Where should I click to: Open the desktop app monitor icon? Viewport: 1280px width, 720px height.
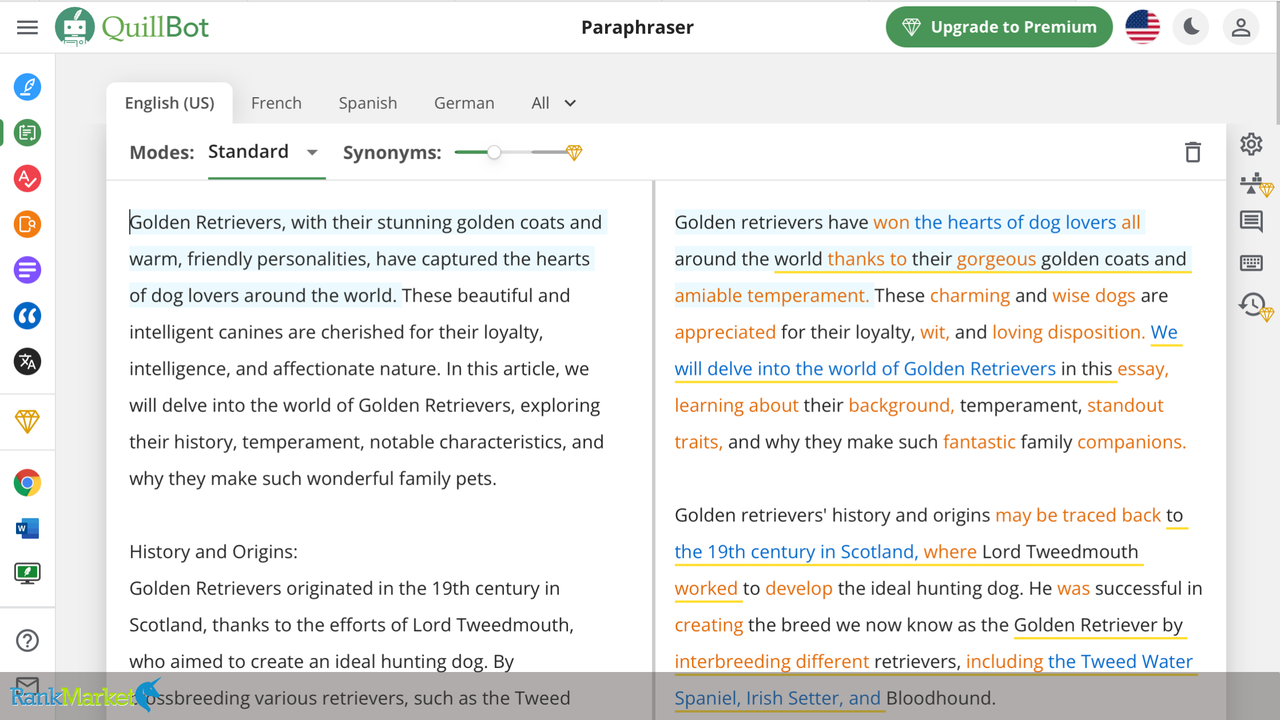(27, 573)
